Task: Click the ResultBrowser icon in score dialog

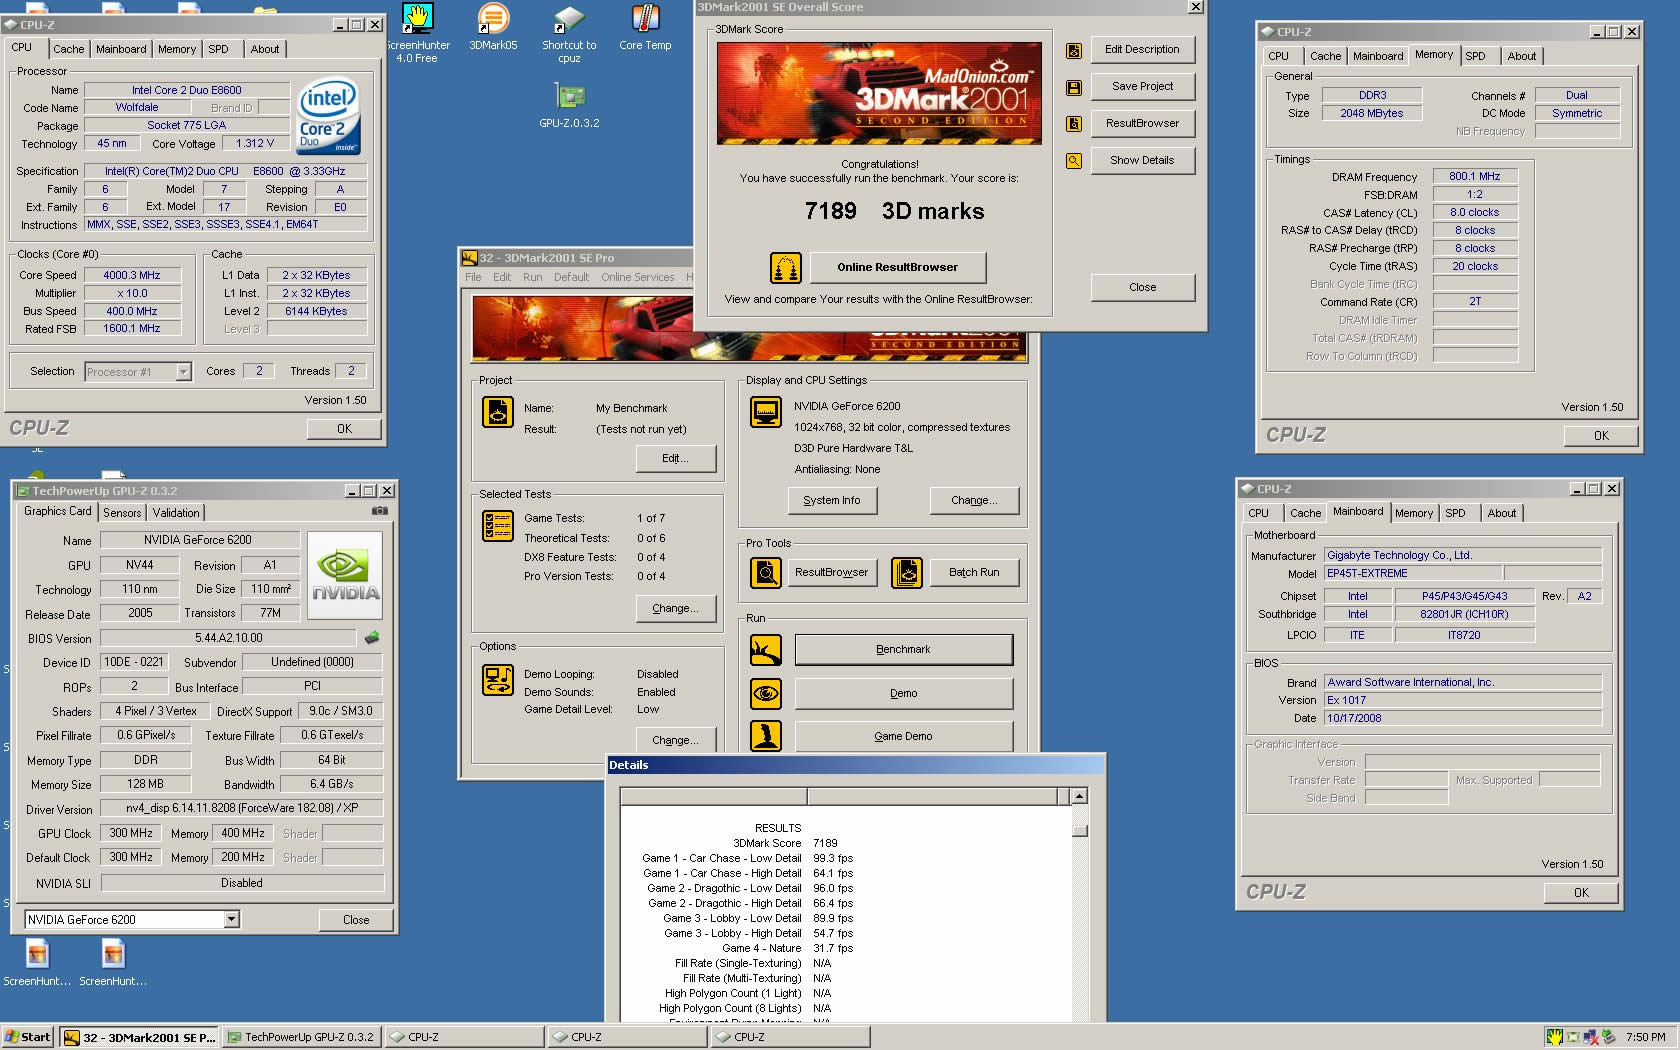Action: [1073, 124]
